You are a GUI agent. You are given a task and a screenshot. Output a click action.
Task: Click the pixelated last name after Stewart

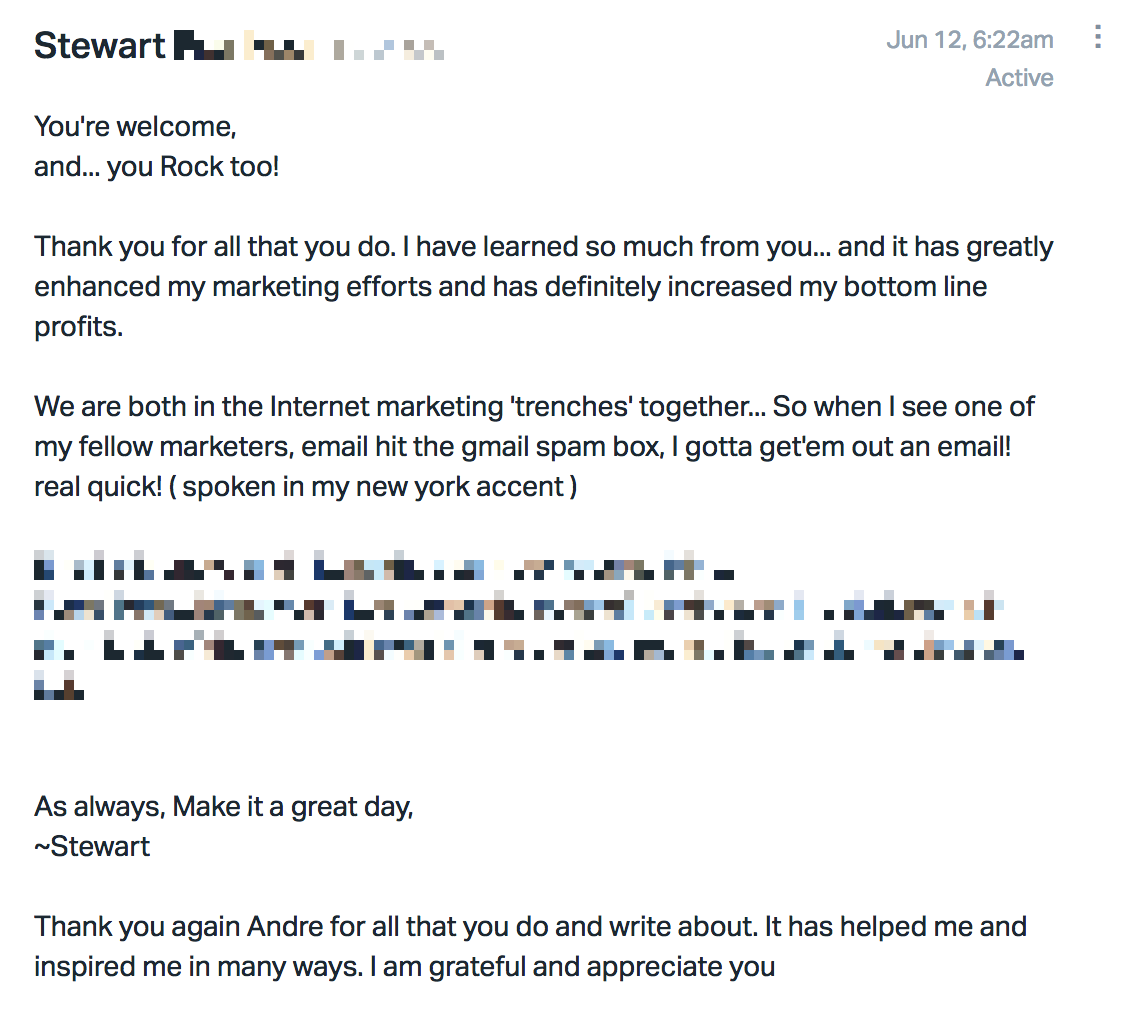coord(244,45)
